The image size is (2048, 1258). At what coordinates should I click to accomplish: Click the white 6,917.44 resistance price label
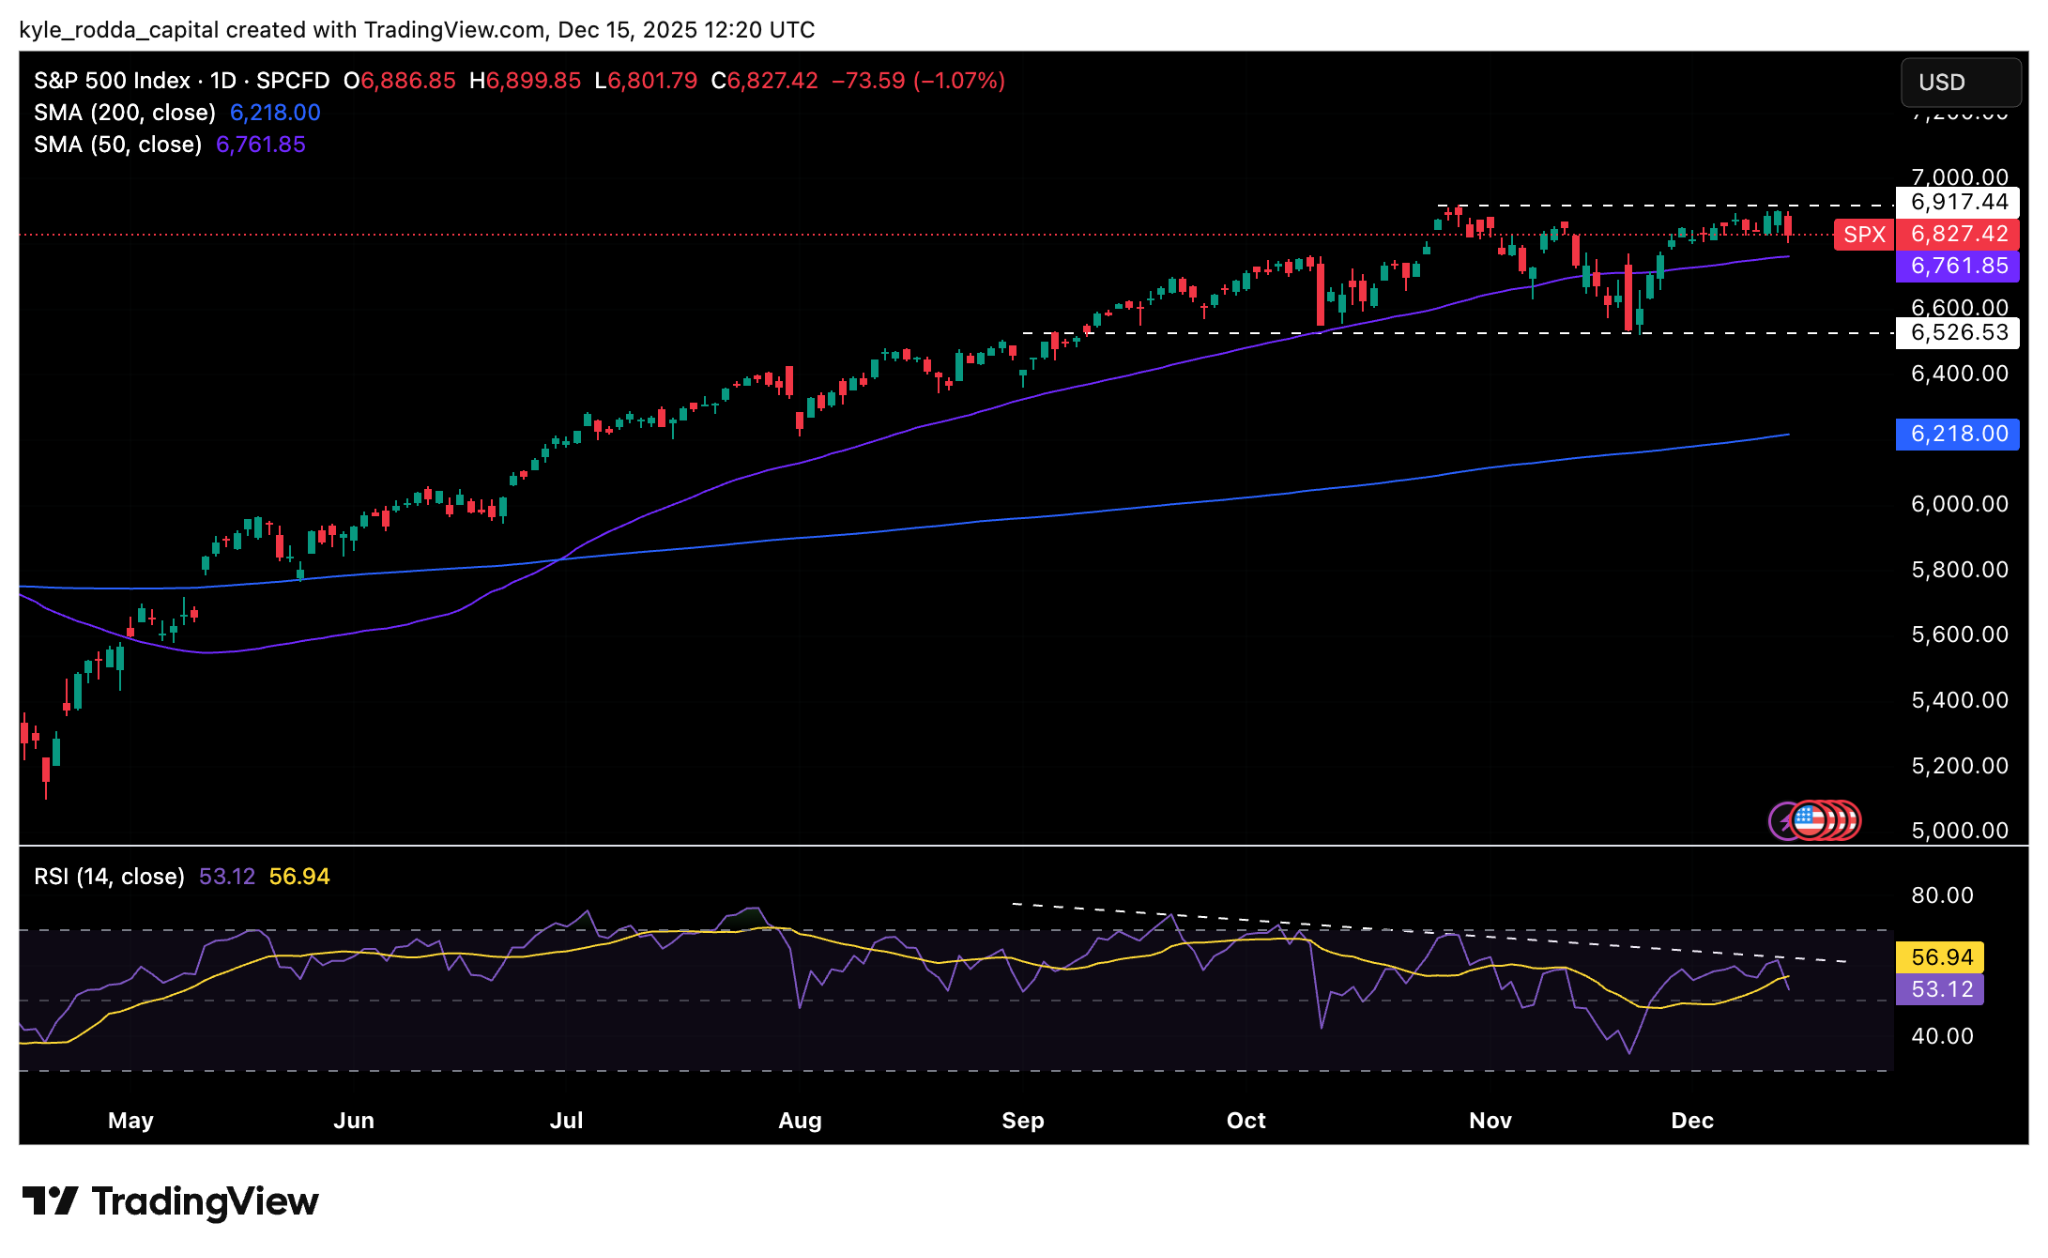(1958, 202)
